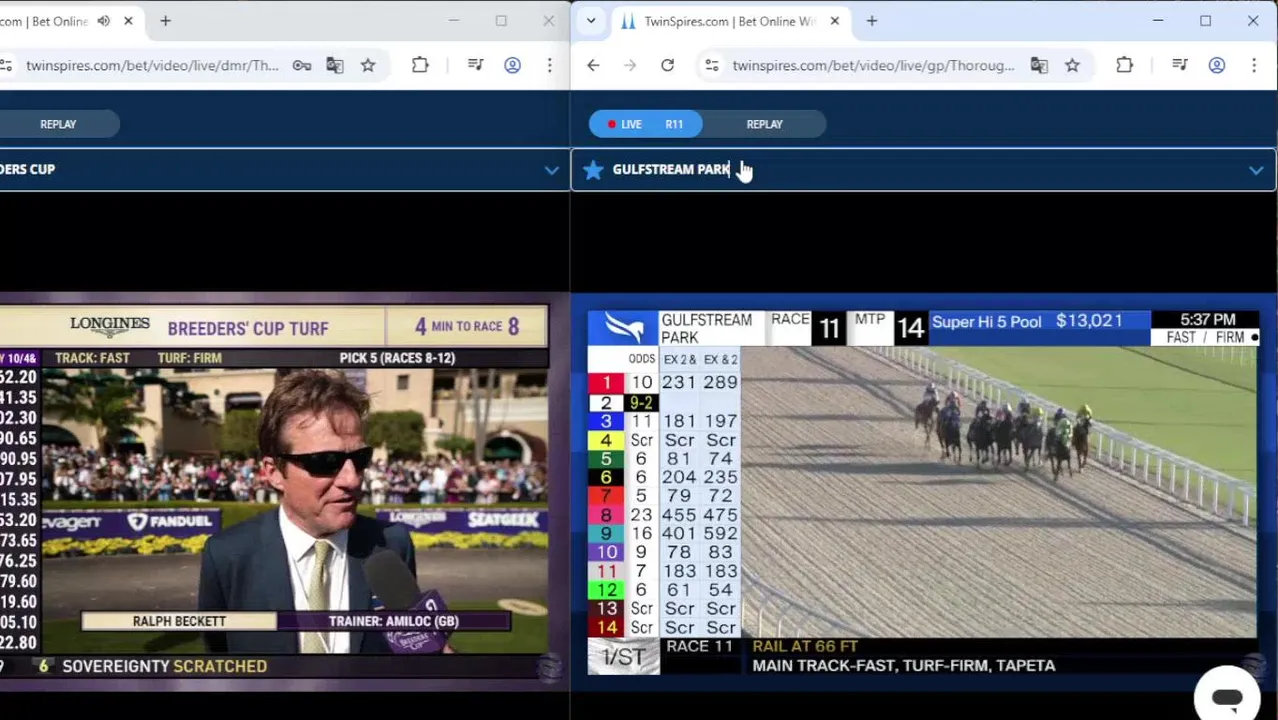Go forward in the right browser window

630,66
